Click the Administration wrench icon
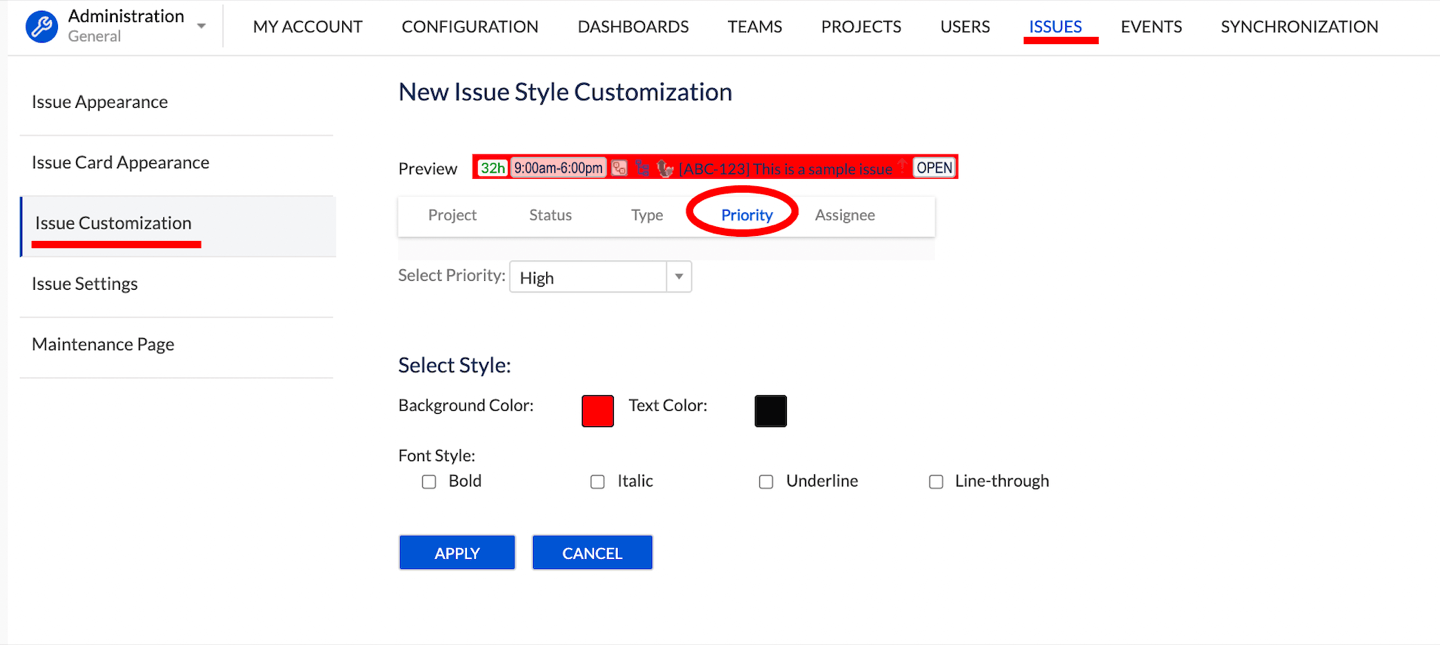Screen dimensions: 1440x645 pyautogui.click(x=42, y=26)
